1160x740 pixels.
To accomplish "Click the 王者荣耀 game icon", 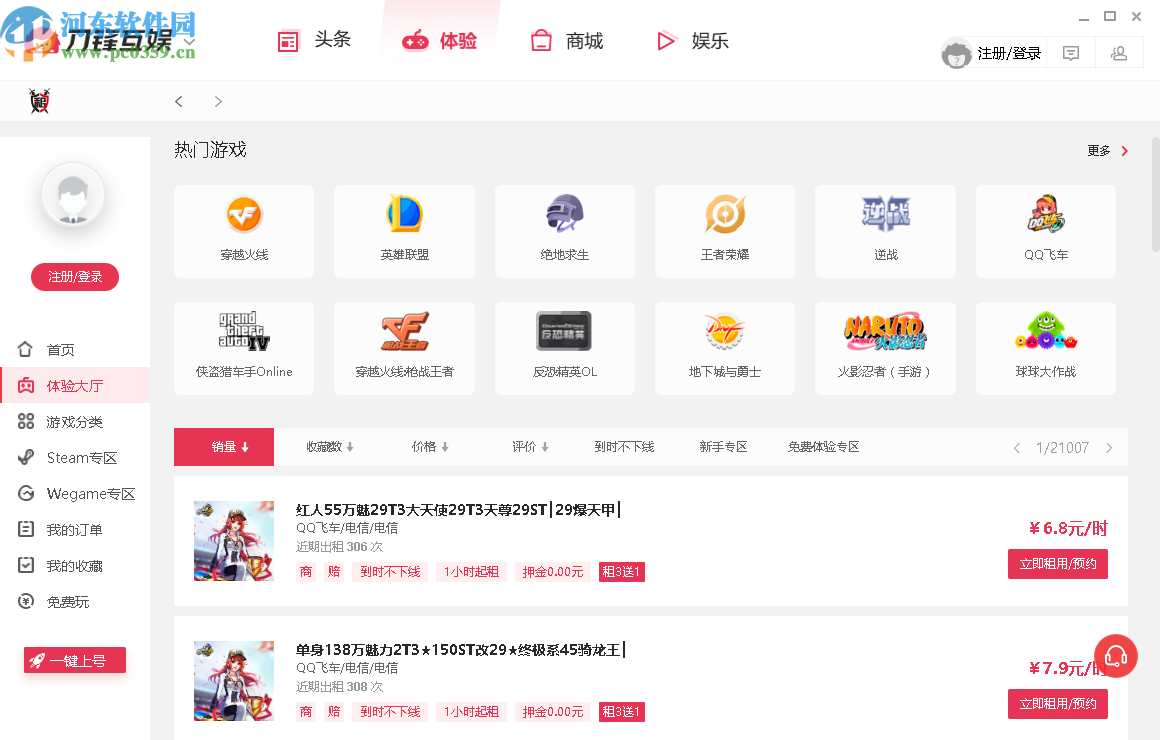I will coord(724,231).
